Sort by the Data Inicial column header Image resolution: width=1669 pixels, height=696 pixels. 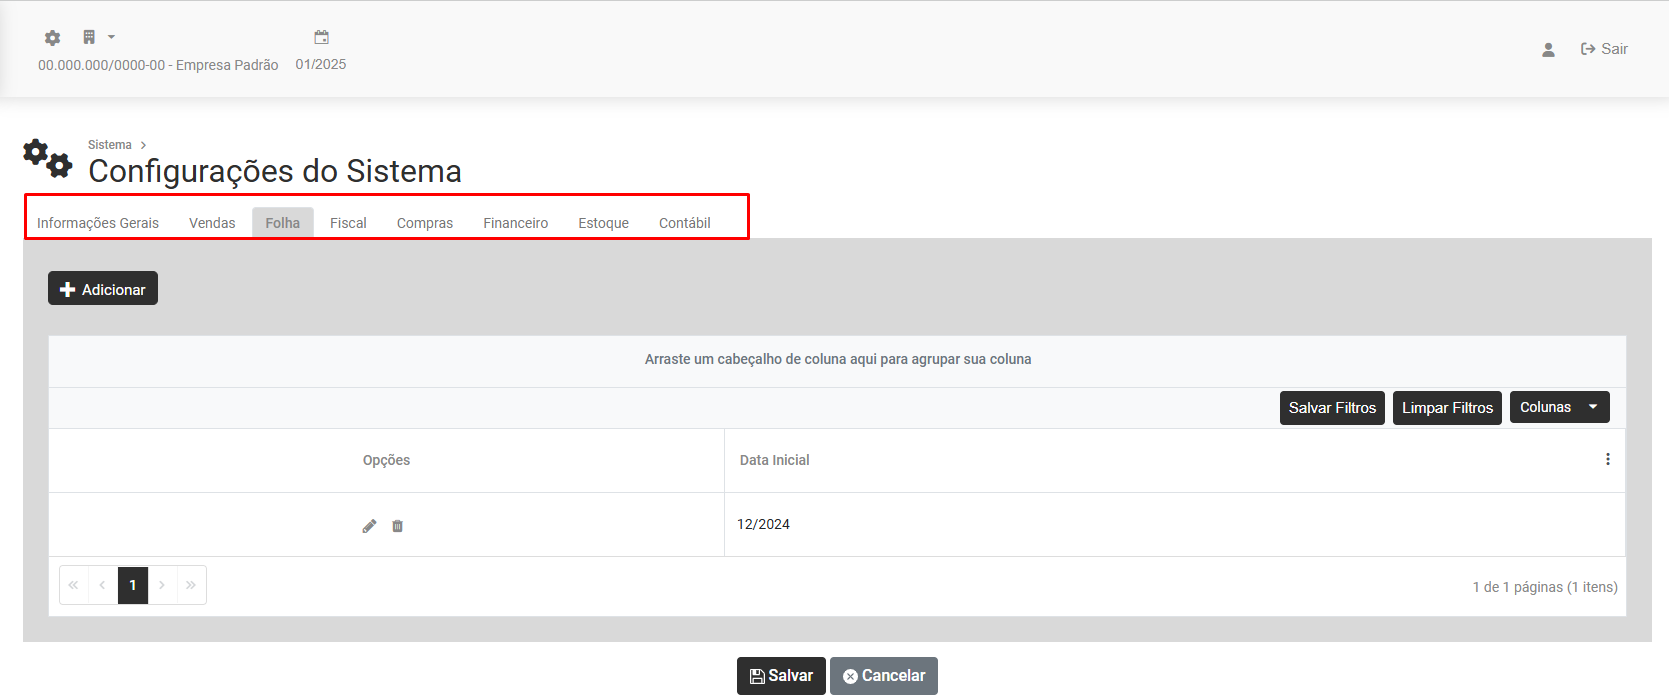pyautogui.click(x=775, y=460)
